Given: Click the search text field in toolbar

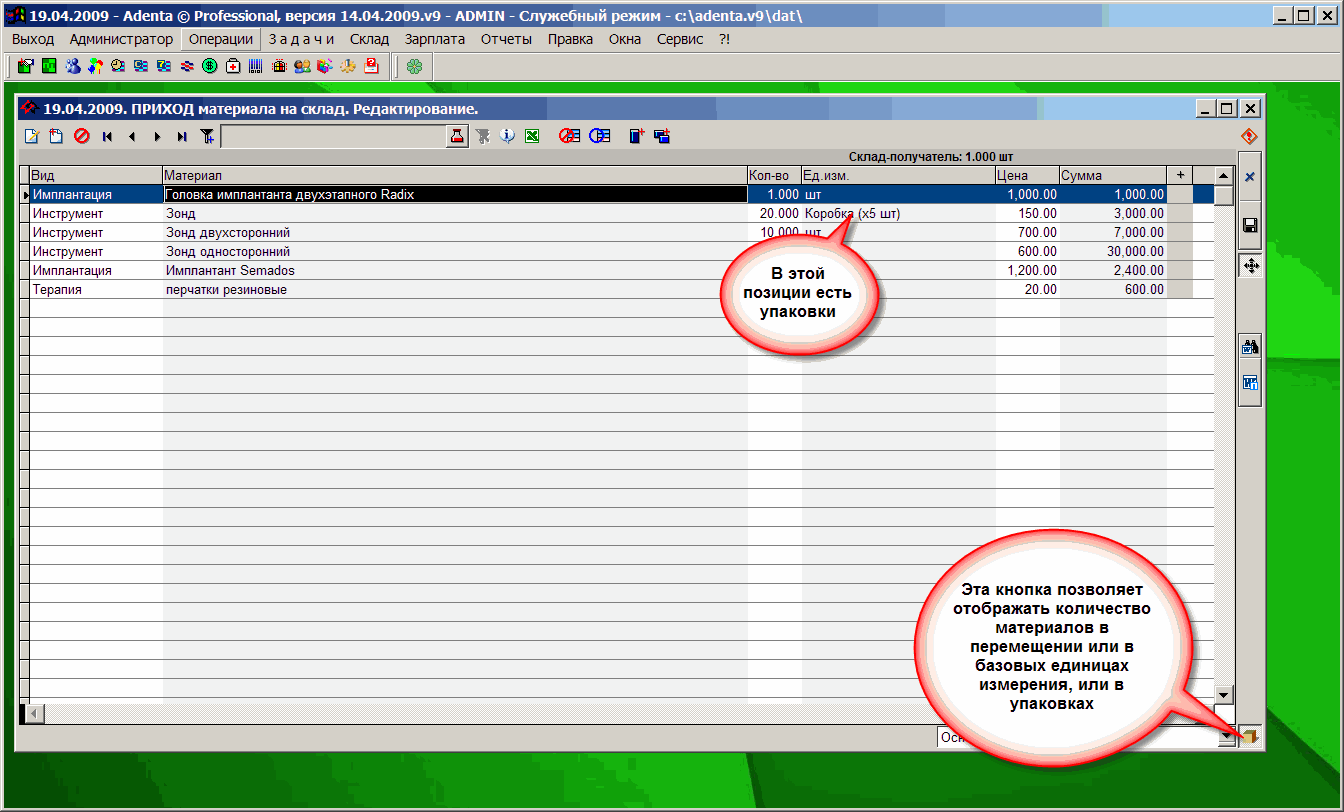Looking at the screenshot, I should (332, 136).
